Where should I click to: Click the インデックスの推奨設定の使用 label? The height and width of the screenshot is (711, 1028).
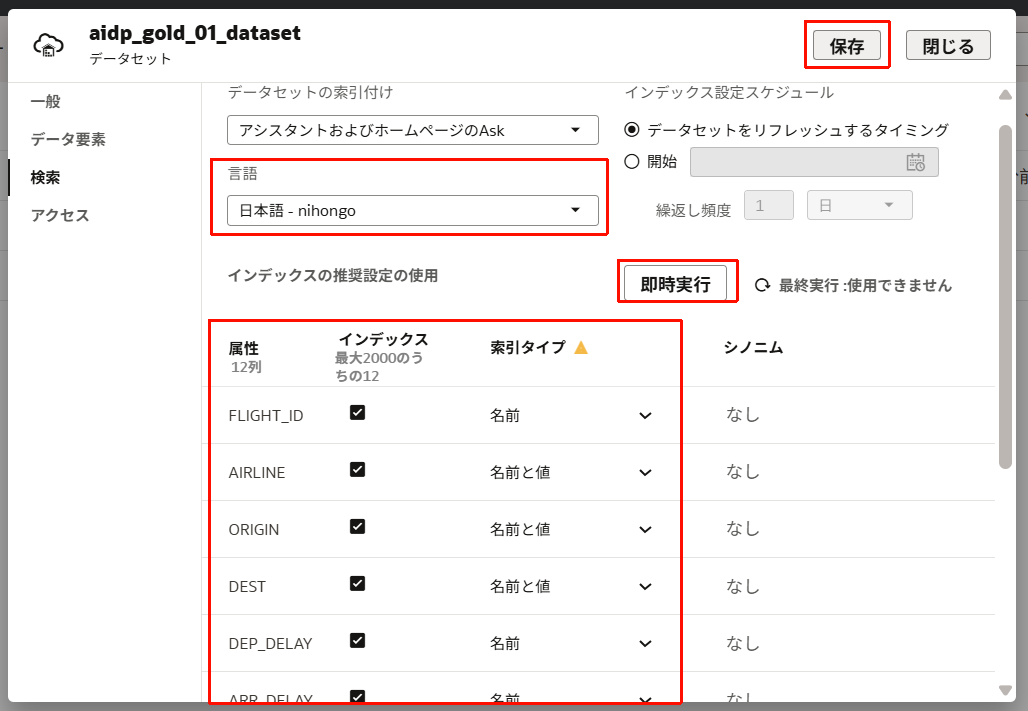(333, 275)
